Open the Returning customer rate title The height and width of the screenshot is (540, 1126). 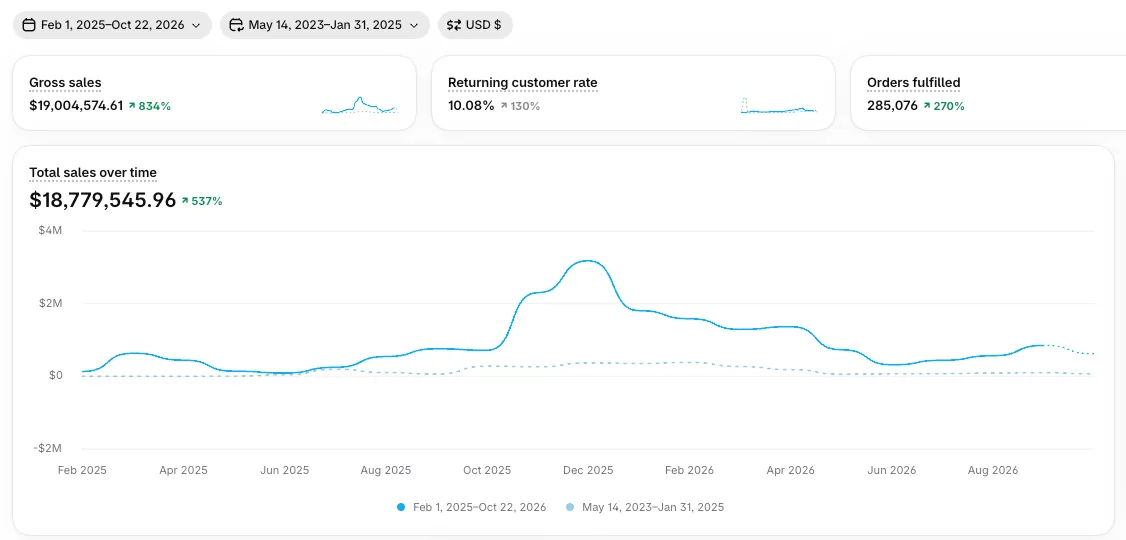(x=523, y=83)
